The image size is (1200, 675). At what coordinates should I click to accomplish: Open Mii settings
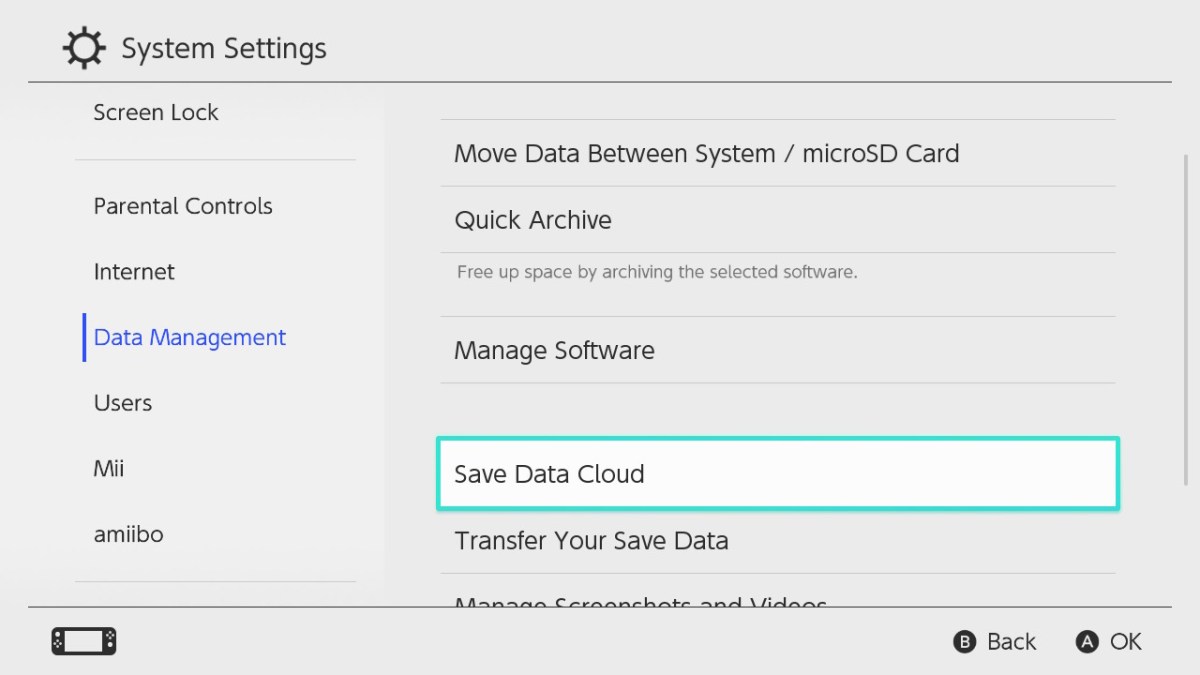108,468
